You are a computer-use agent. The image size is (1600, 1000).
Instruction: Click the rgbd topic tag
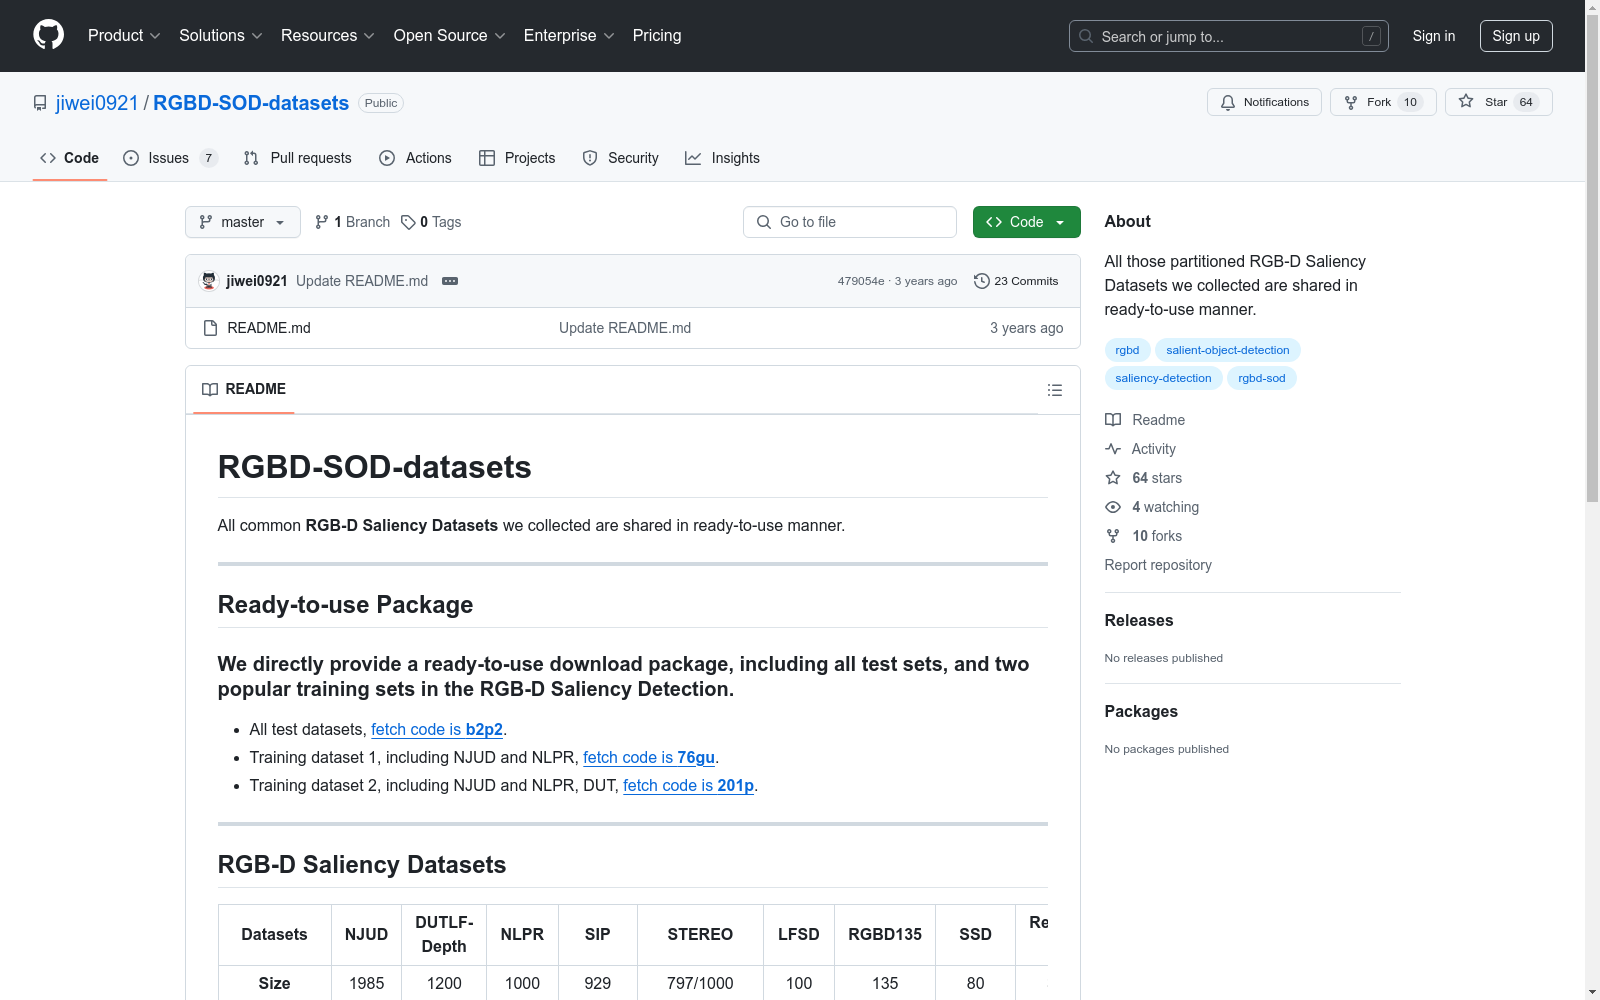click(1127, 350)
